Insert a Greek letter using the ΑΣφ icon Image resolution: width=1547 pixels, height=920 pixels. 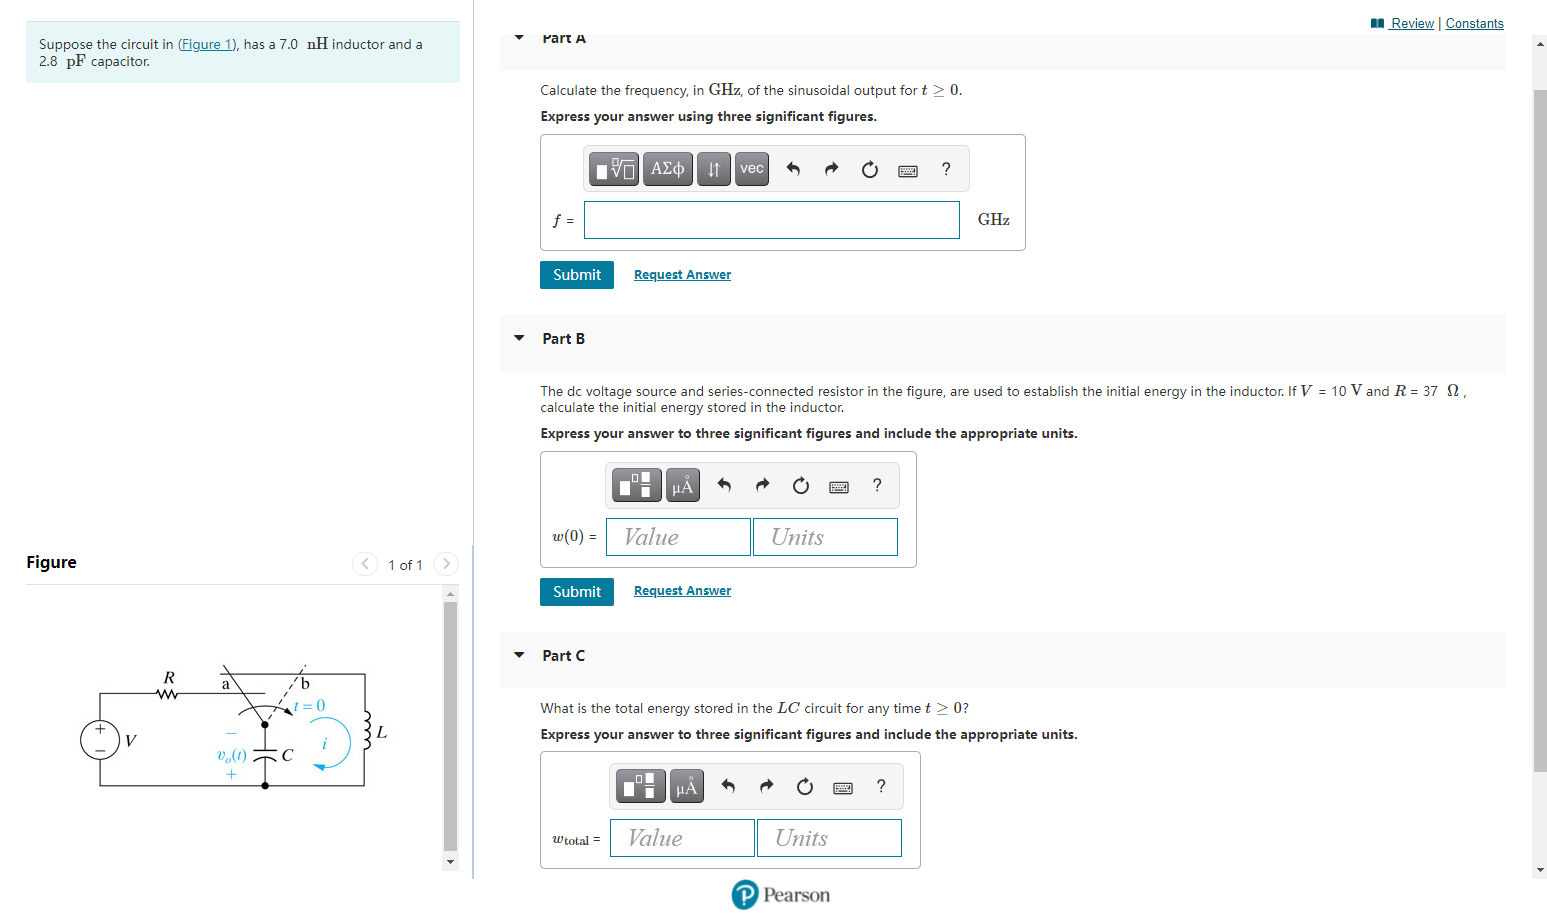coord(667,169)
